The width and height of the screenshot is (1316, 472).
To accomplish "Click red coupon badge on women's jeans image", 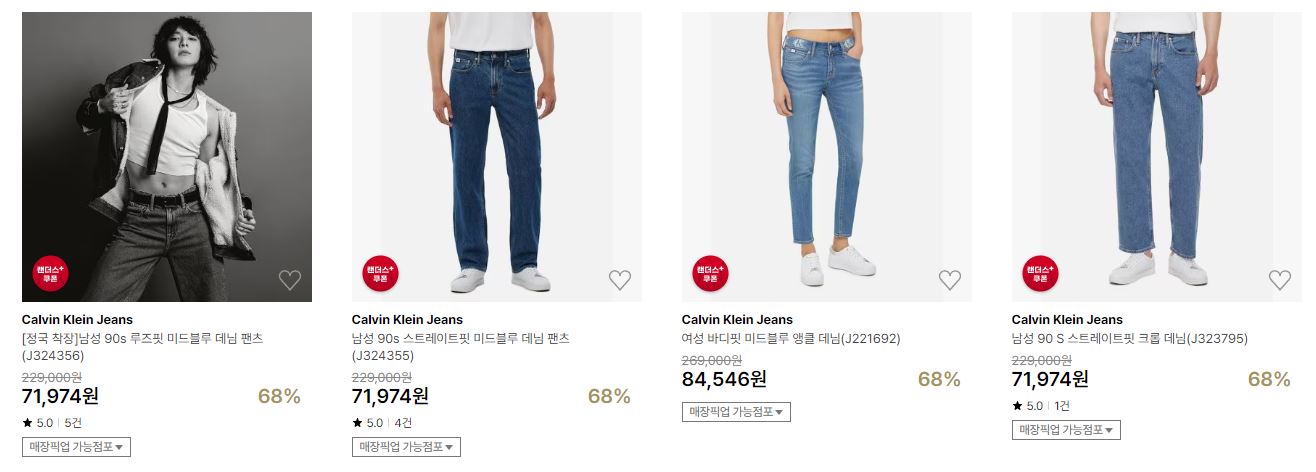I will (x=710, y=274).
